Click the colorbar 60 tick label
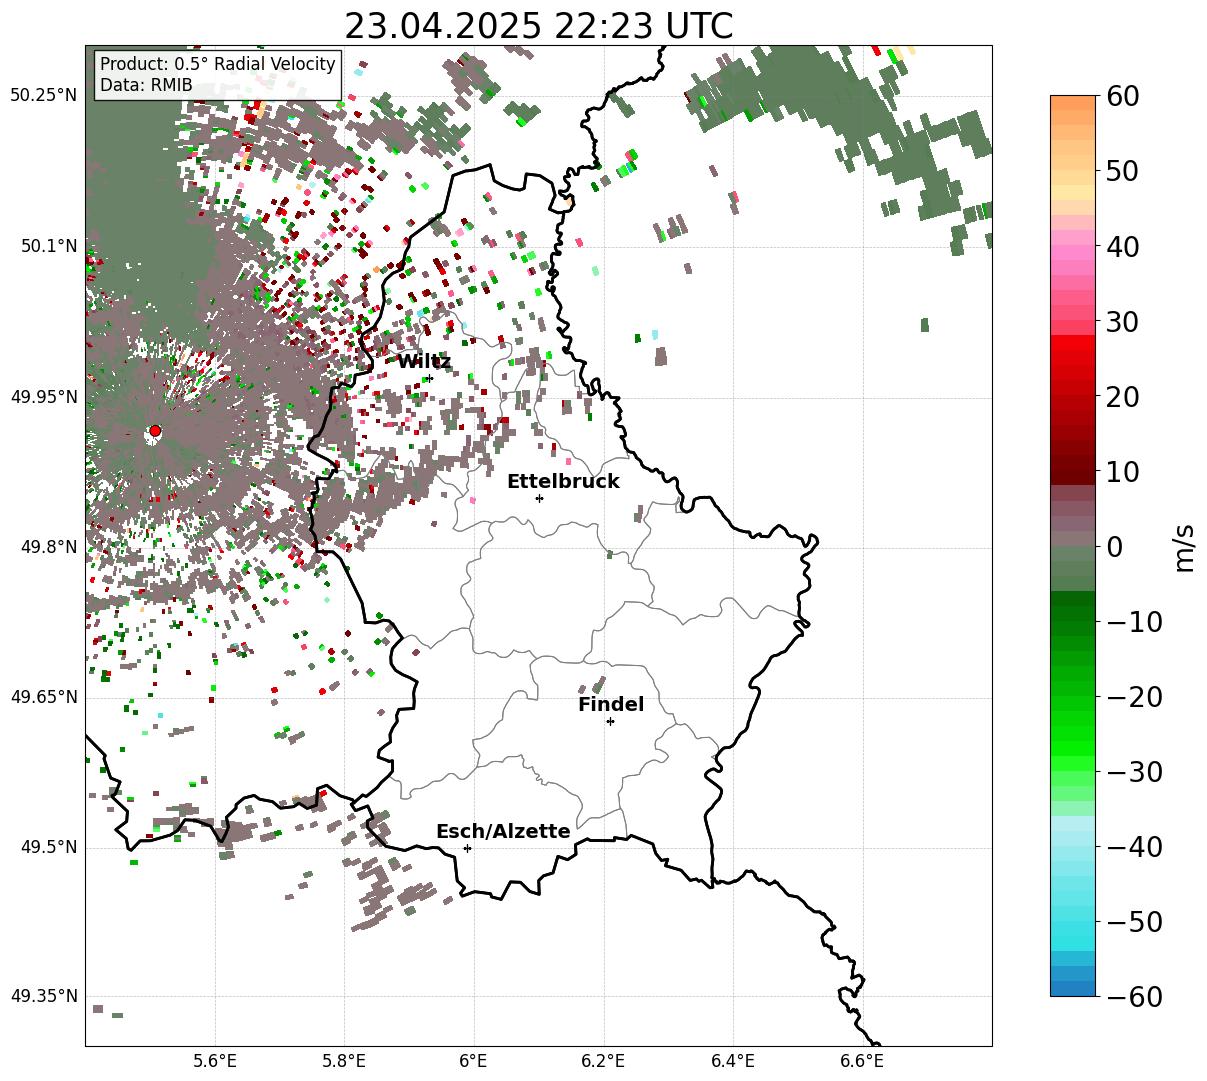 [x=1121, y=96]
